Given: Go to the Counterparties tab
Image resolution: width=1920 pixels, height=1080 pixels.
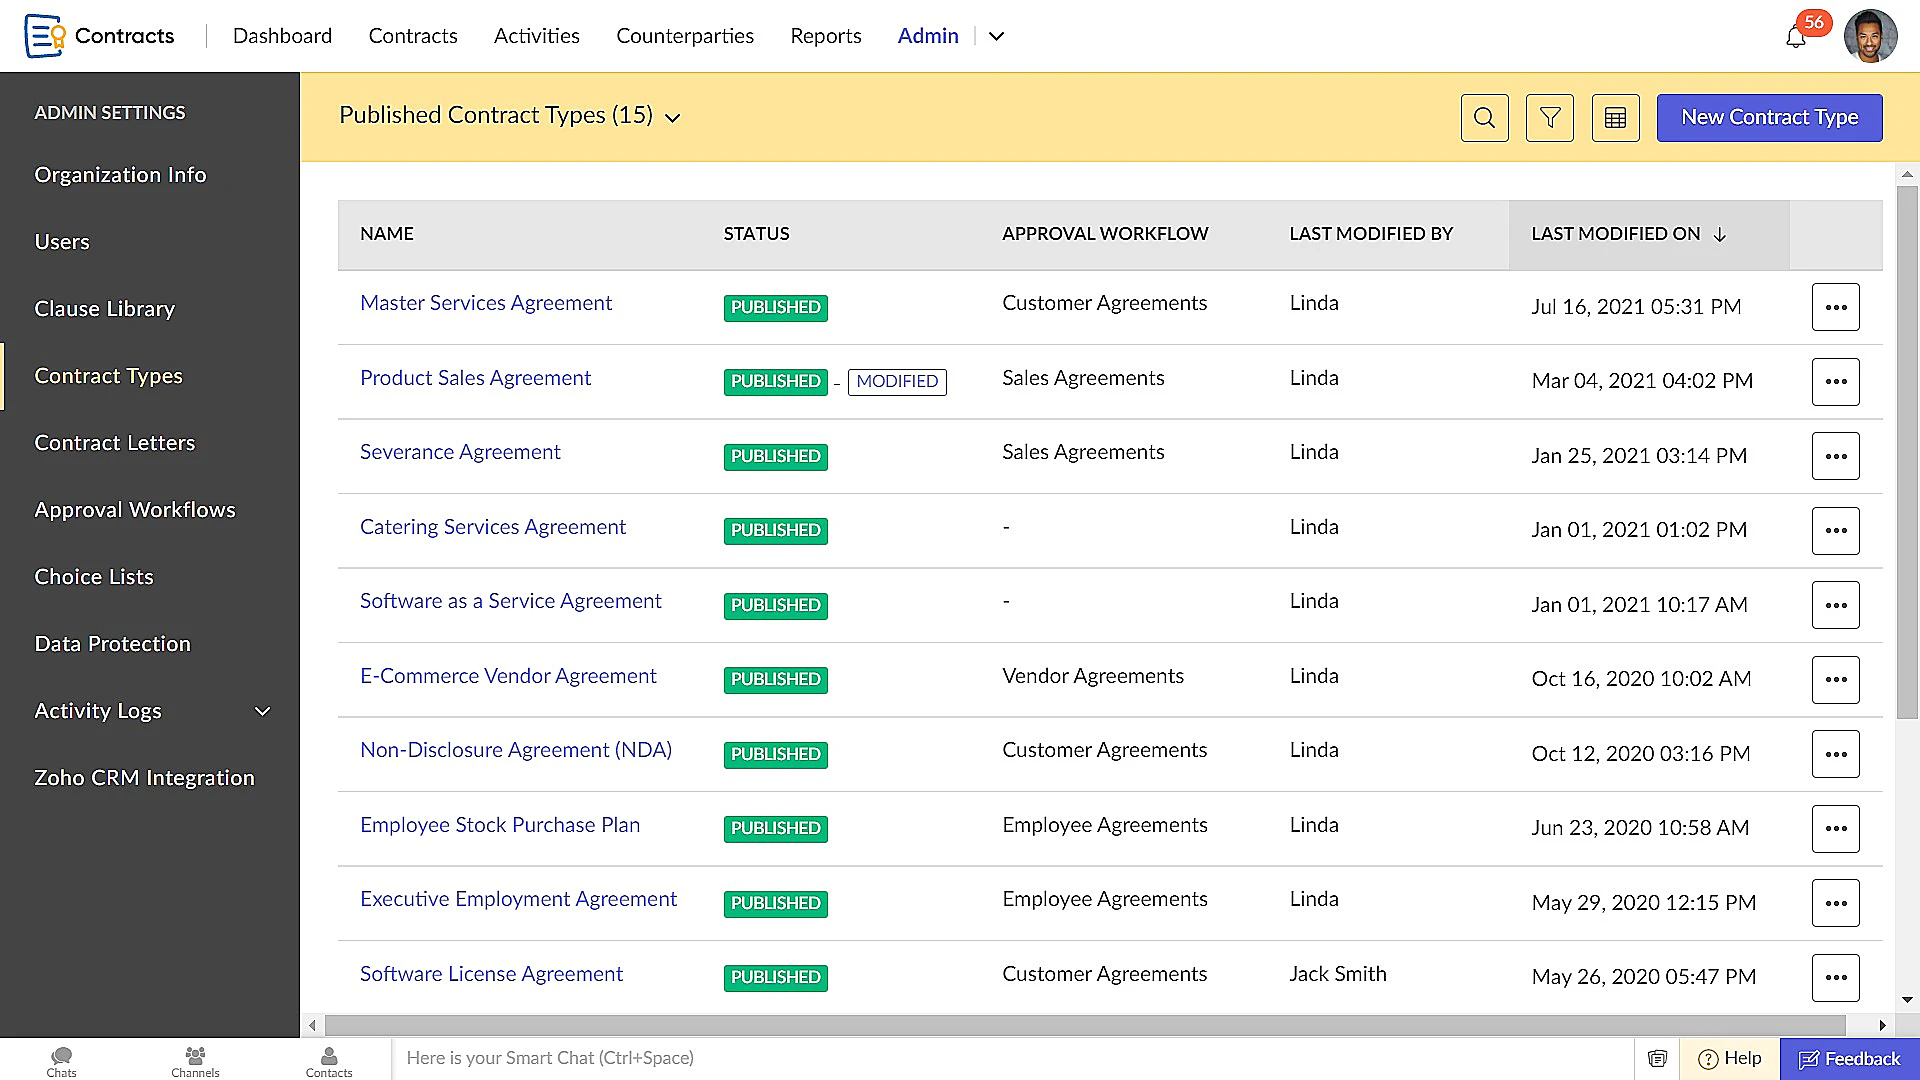Looking at the screenshot, I should coord(684,36).
